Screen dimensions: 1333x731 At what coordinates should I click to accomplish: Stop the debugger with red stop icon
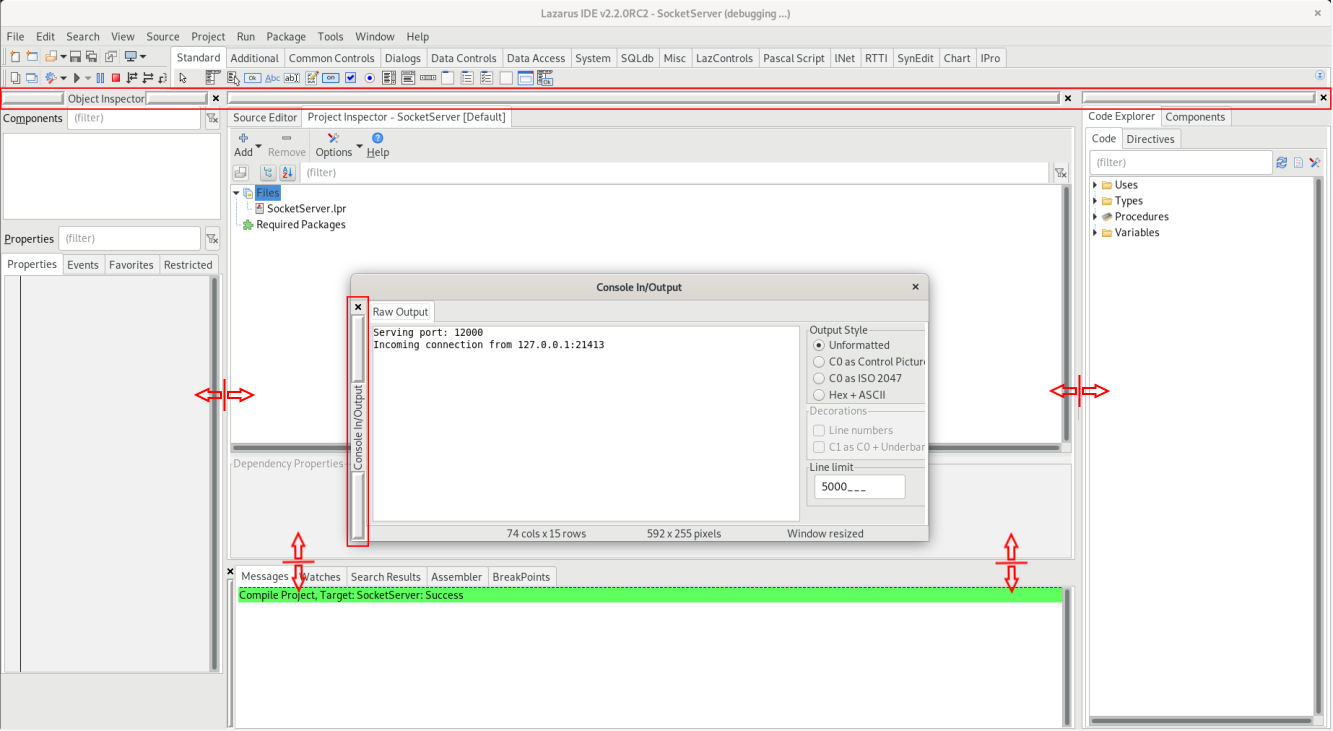tap(116, 78)
